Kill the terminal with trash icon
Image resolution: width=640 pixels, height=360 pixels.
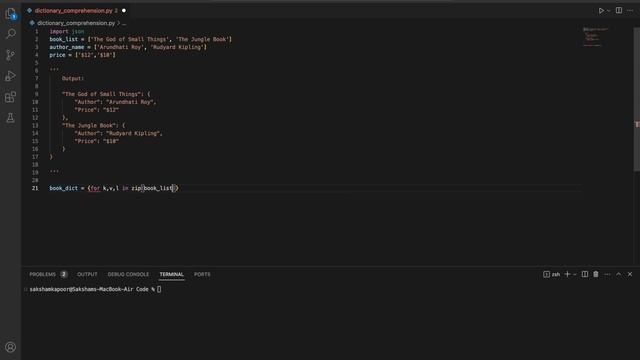click(596, 274)
